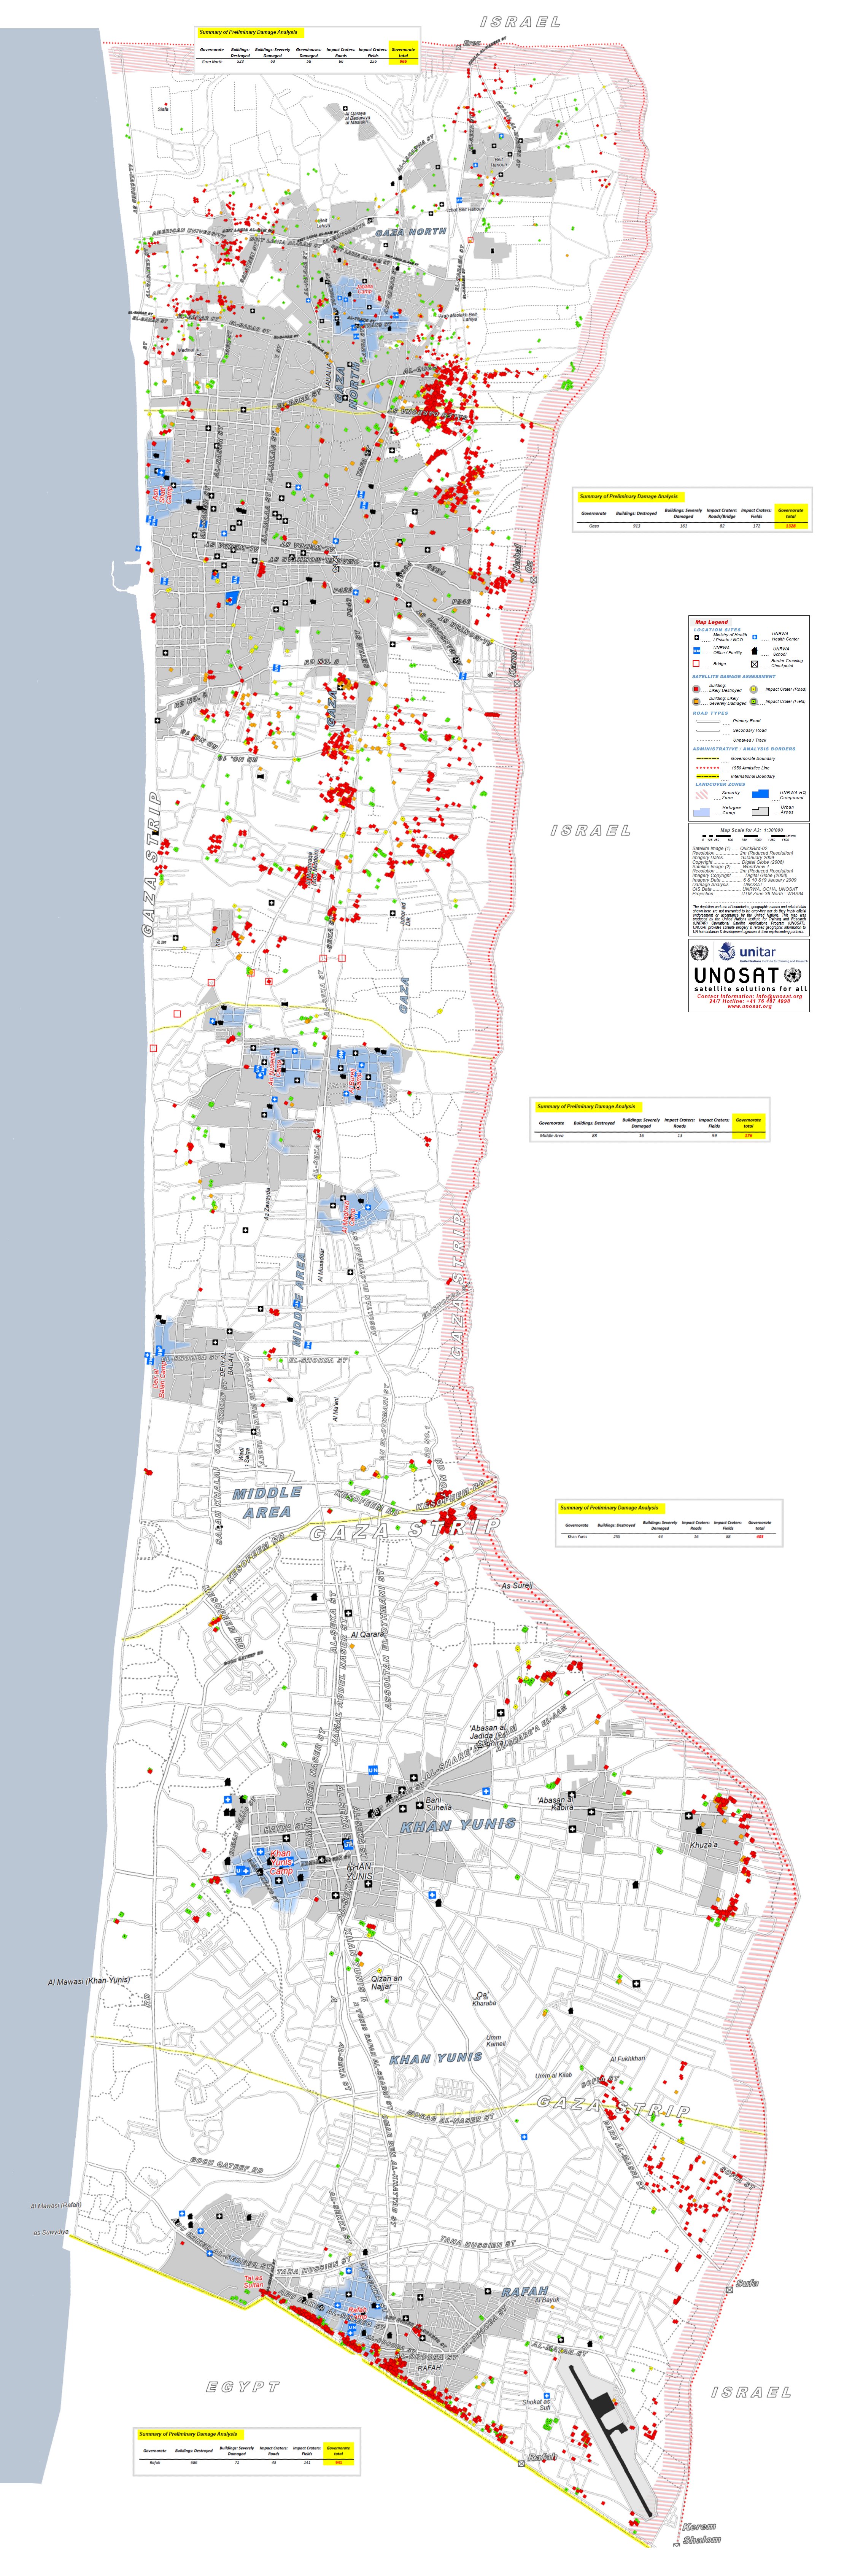This screenshot has height=2576, width=863.
Task: Click the Building Likely Severely Damaged legend symbol
Action: coord(696,702)
